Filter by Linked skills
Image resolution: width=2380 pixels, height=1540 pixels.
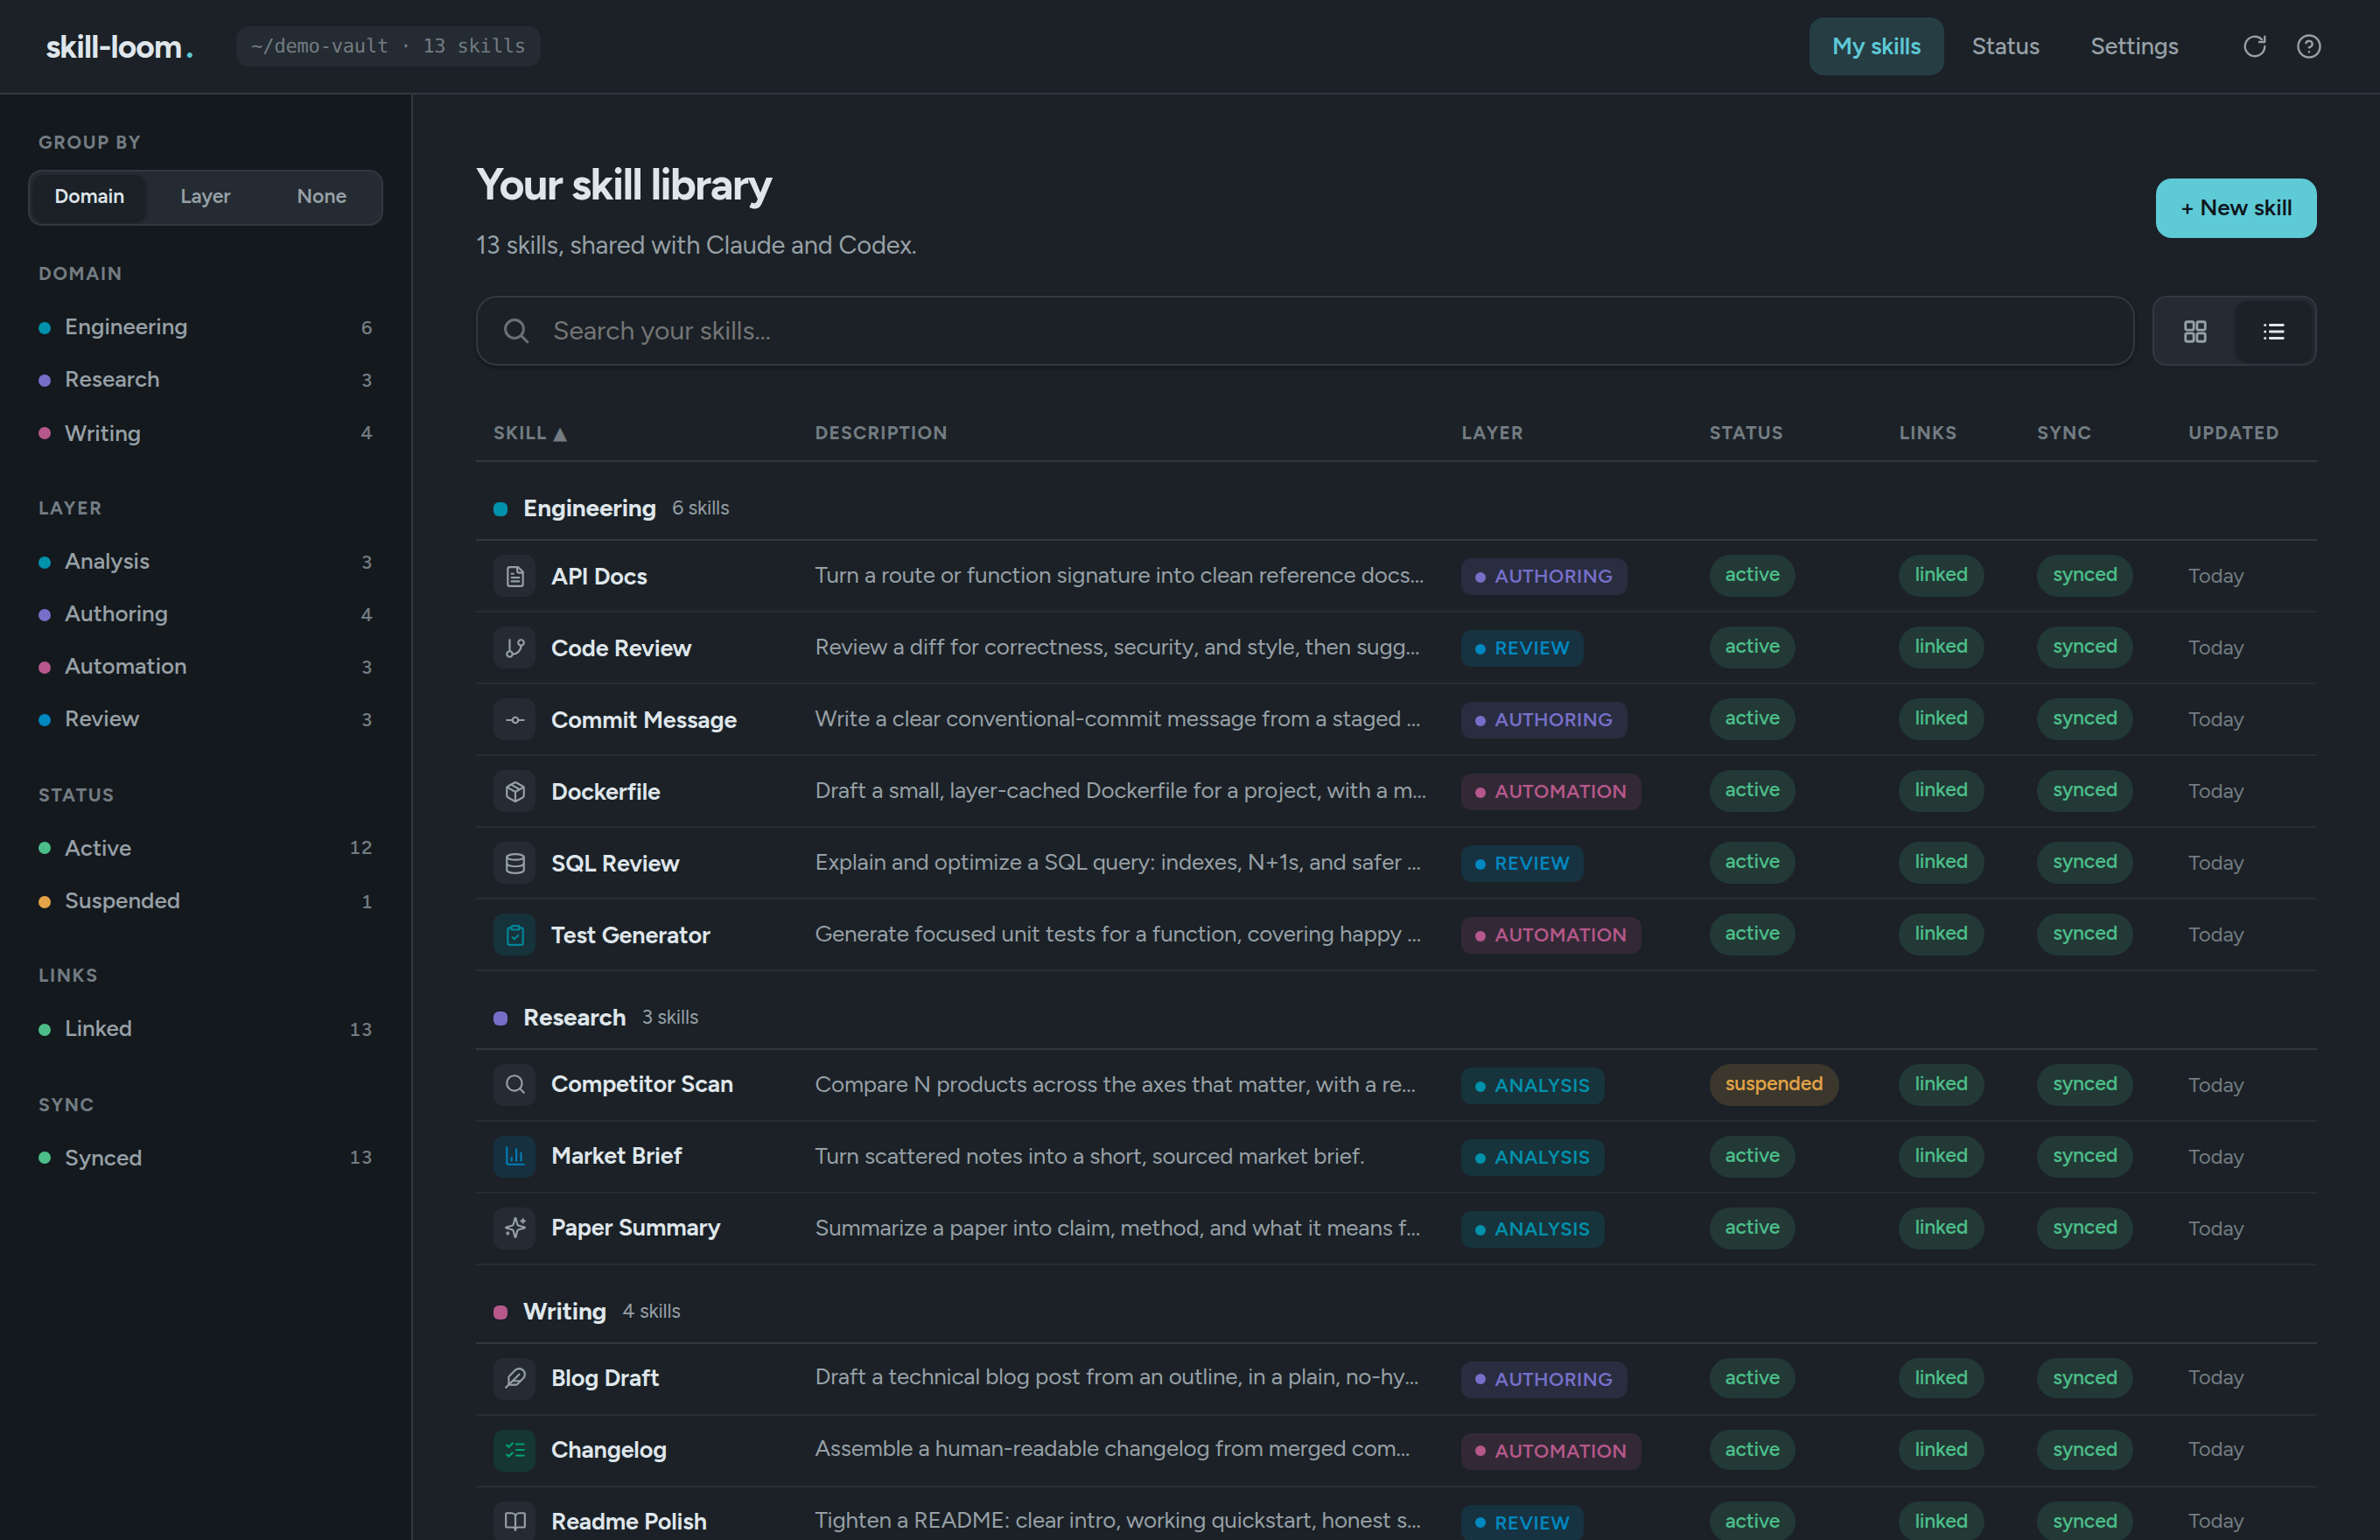205,1029
